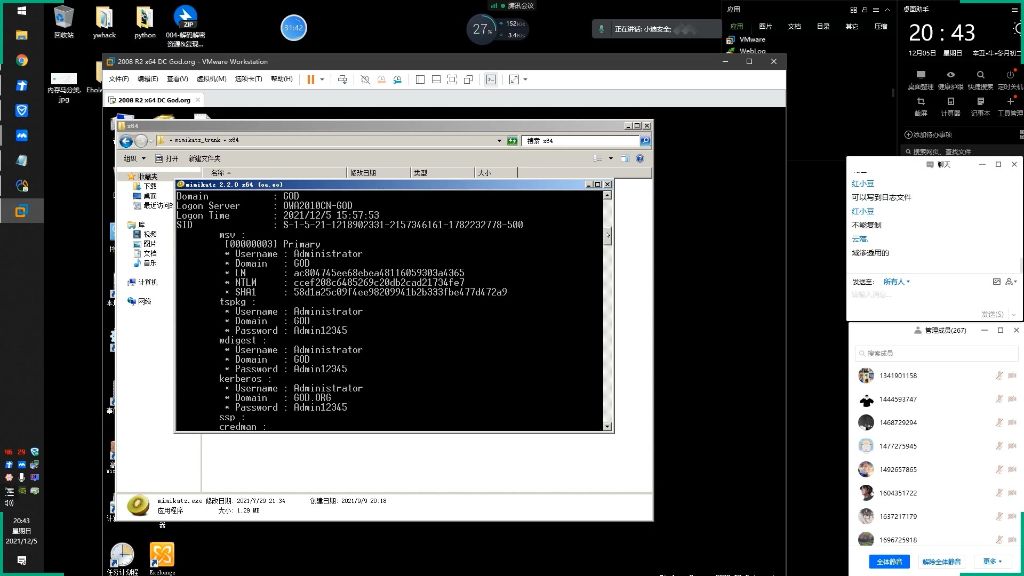This screenshot has height=576, width=1024.
Task: Click the 修改日期 column header
Action: coord(379,172)
